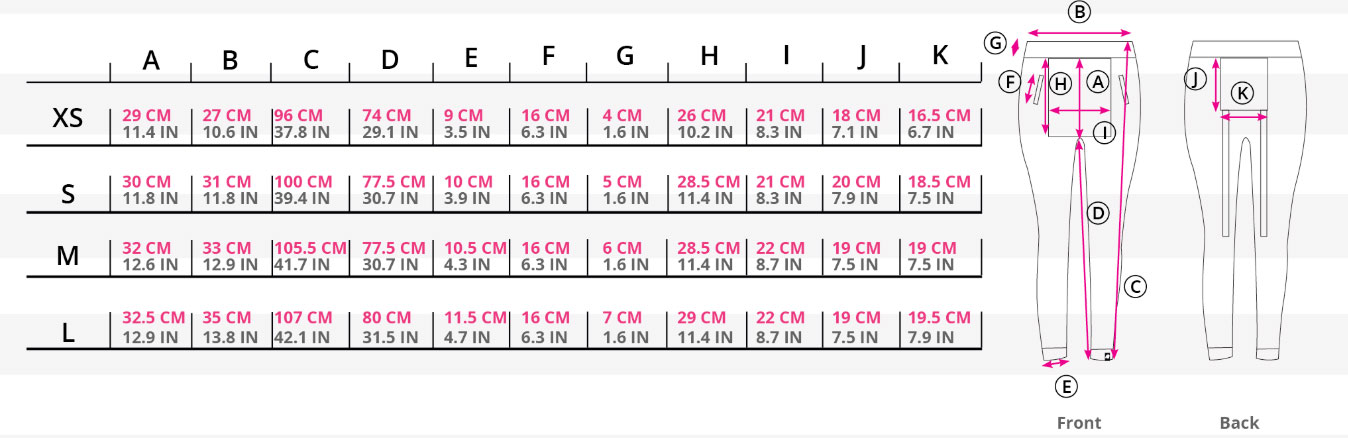Click the circled A marker on front diagram
This screenshot has height=438, width=1348.
1098,82
